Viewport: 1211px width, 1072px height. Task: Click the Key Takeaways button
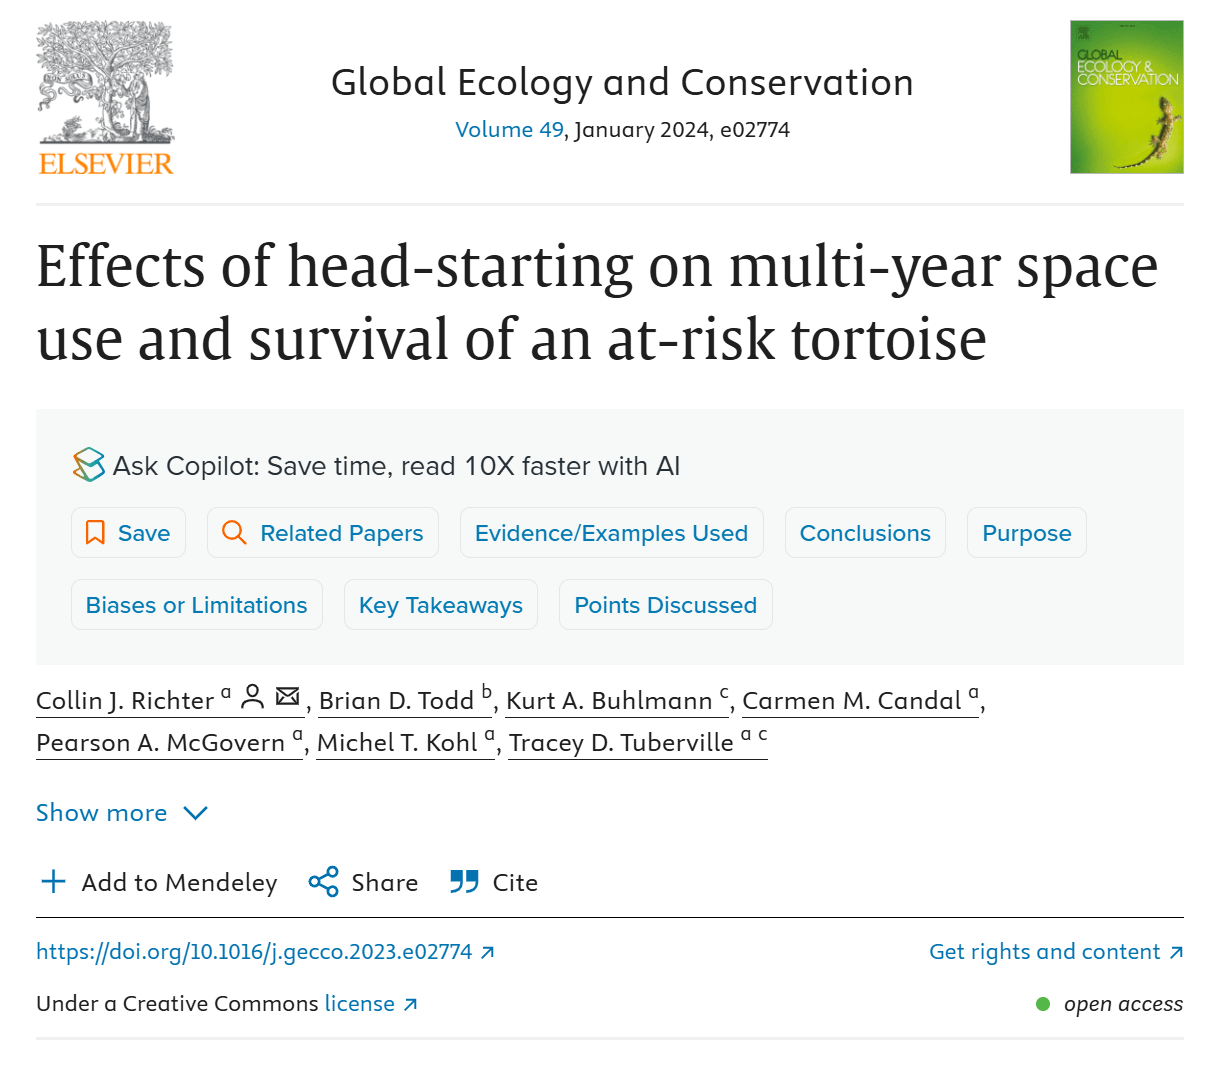pos(441,605)
